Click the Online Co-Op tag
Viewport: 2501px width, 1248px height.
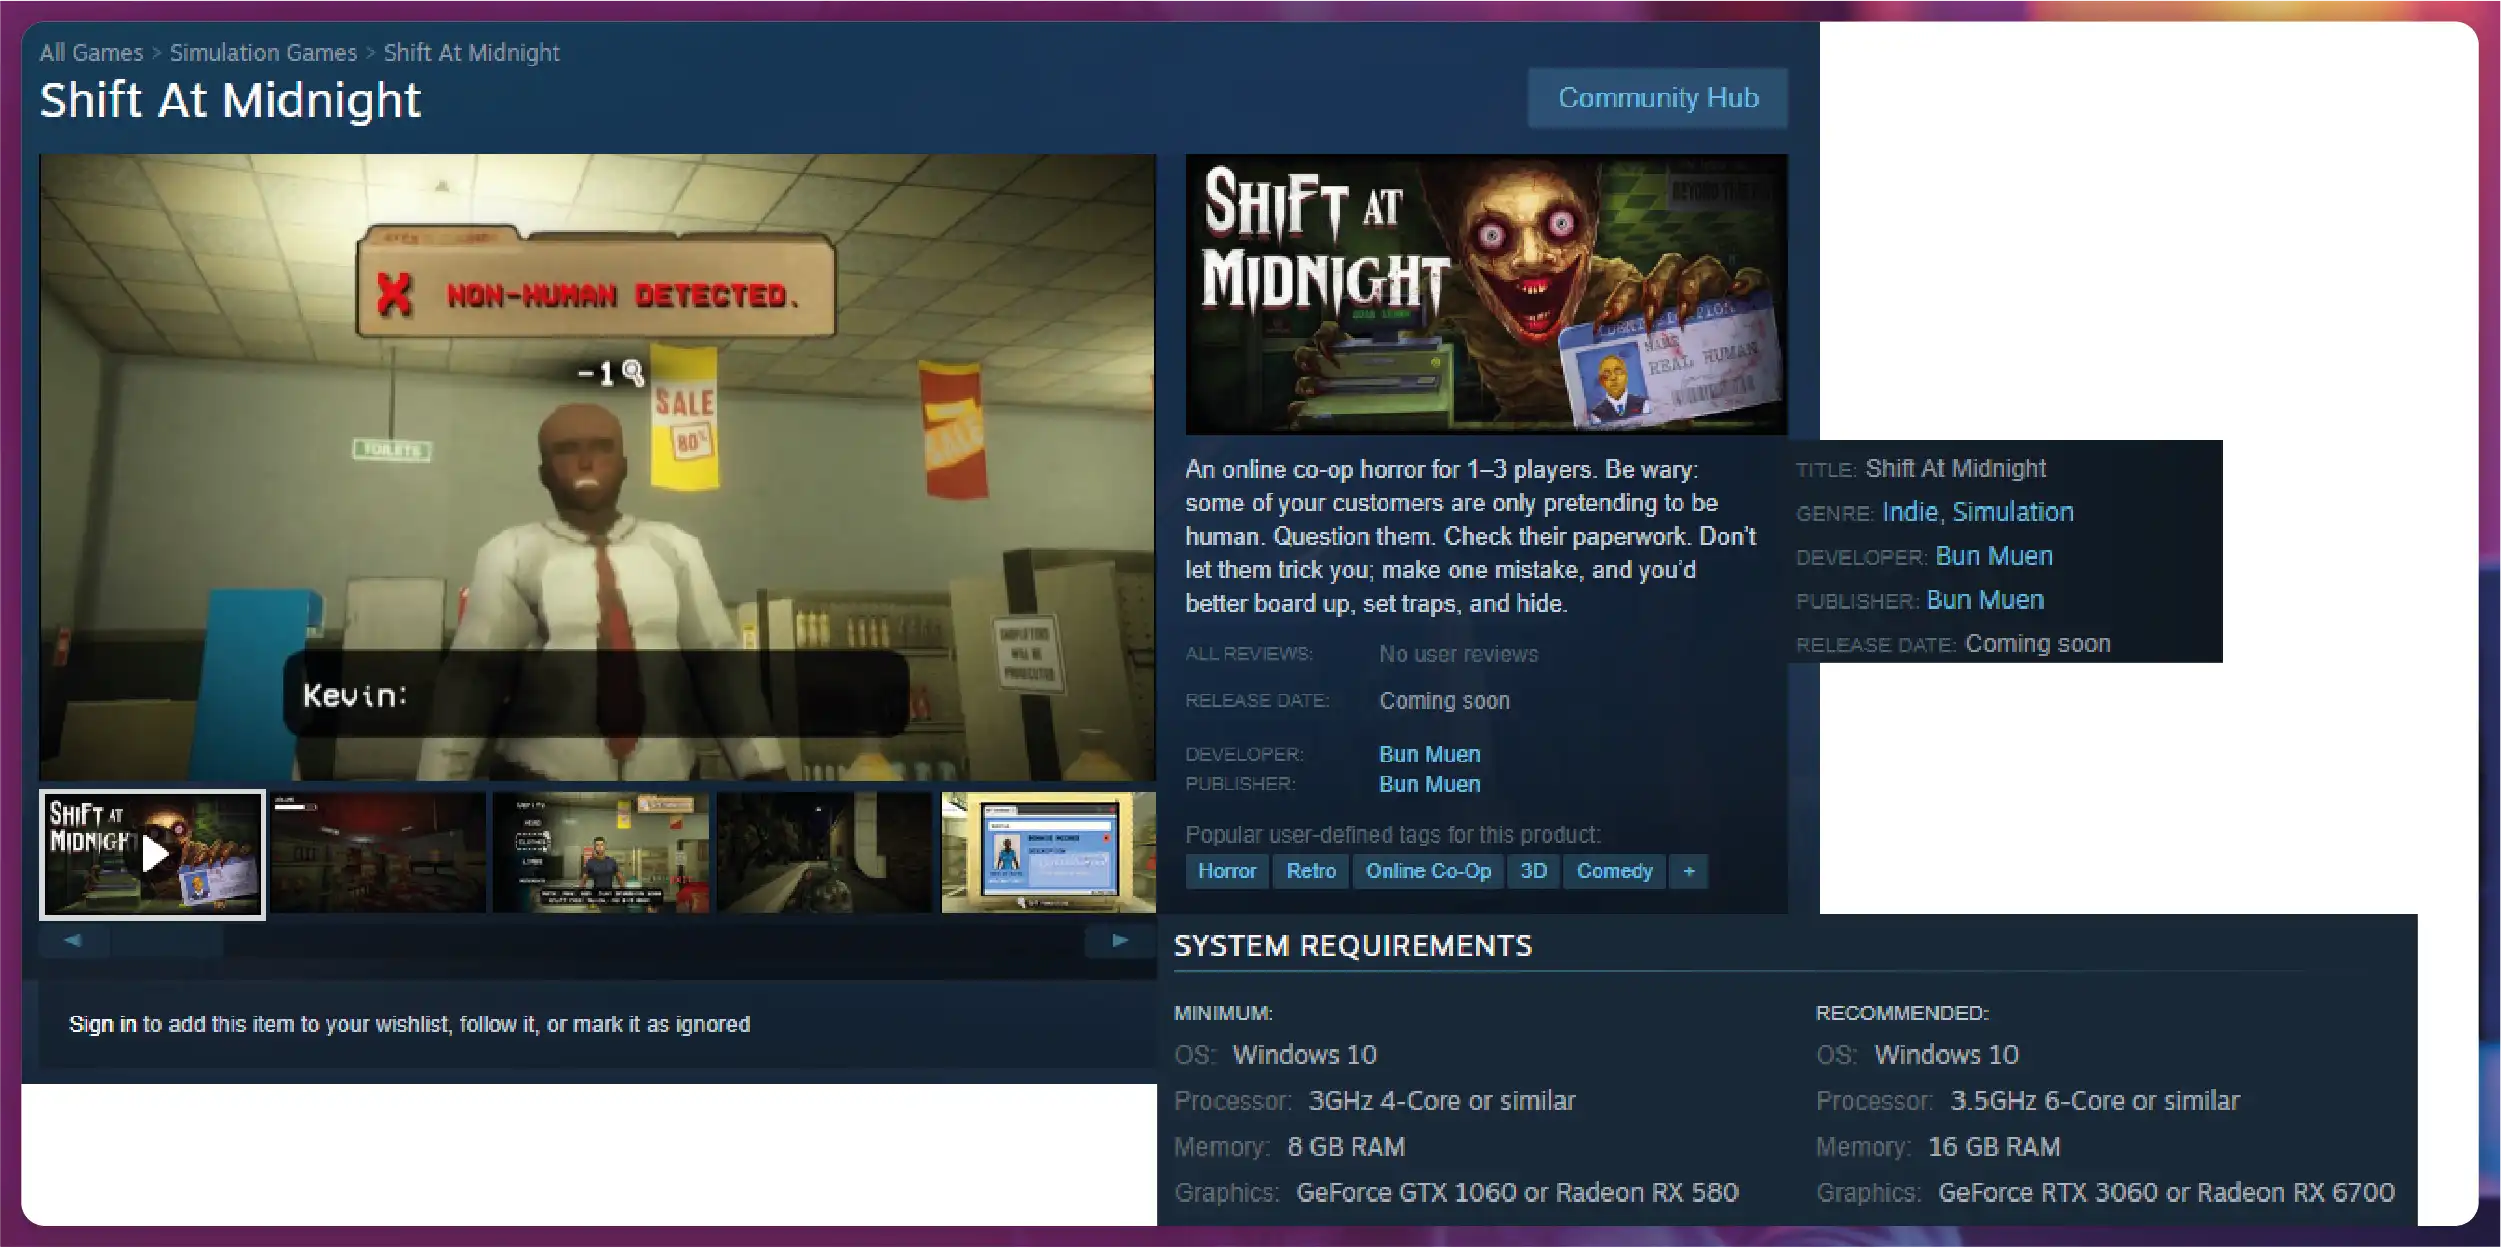[x=1427, y=871]
